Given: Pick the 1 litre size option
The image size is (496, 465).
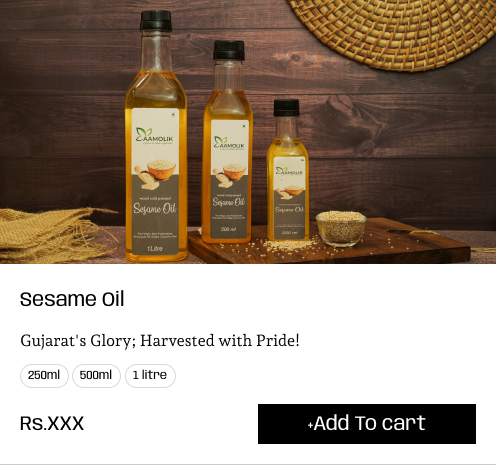Looking at the screenshot, I should (x=150, y=376).
